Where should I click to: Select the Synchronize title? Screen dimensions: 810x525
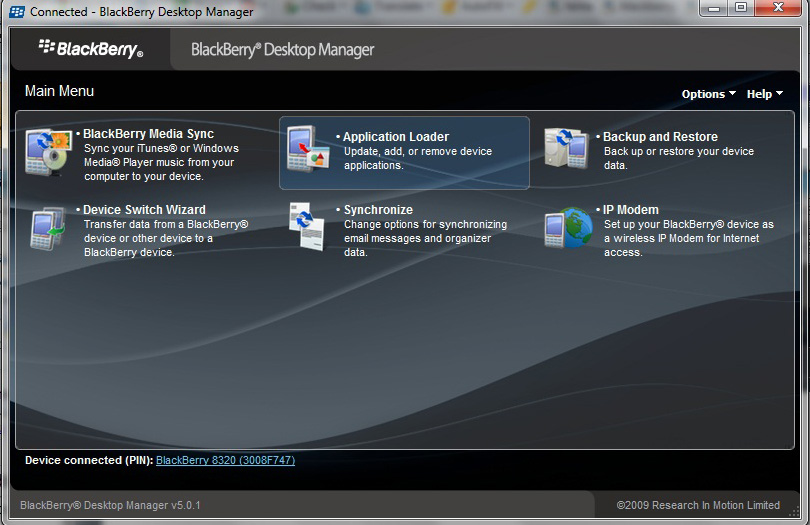point(378,210)
